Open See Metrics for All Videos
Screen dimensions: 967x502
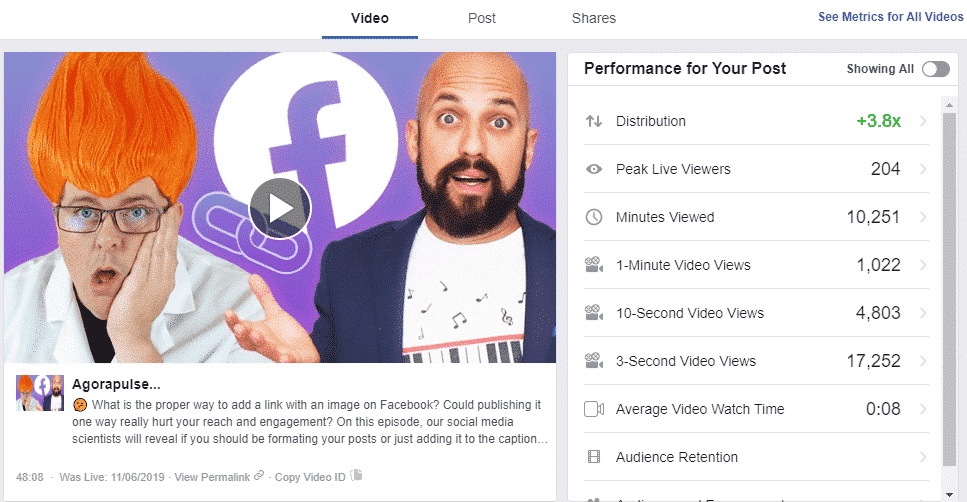[891, 17]
